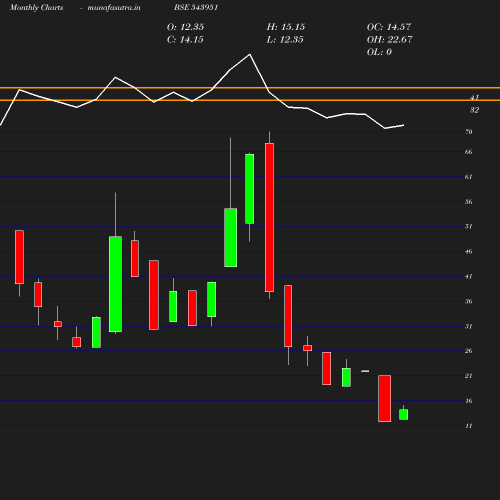Viewport: 500px width, 500px height.
Task: Click the 'OH: 22.67' value
Action: coord(390,40)
